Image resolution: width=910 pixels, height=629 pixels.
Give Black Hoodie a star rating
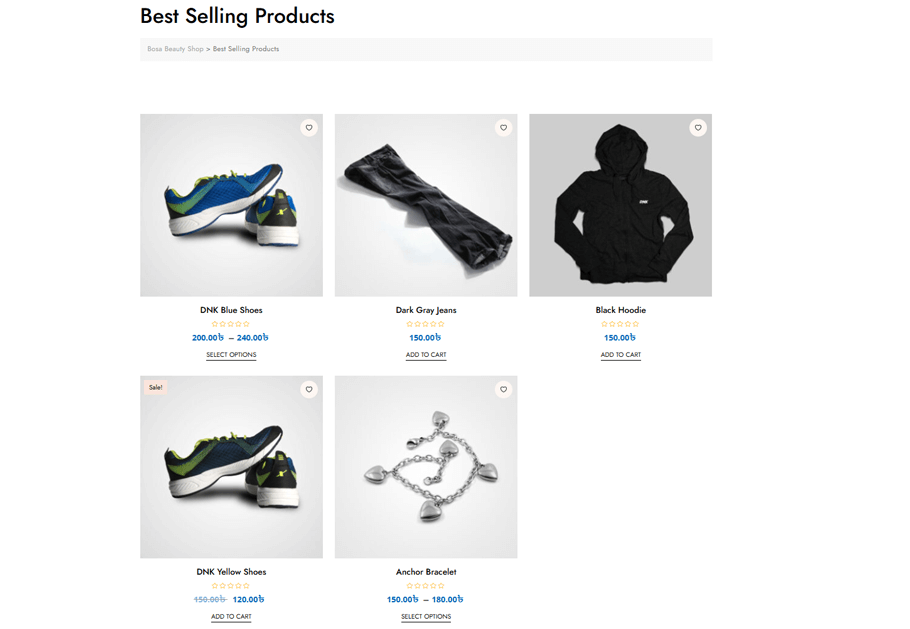pyautogui.click(x=620, y=323)
